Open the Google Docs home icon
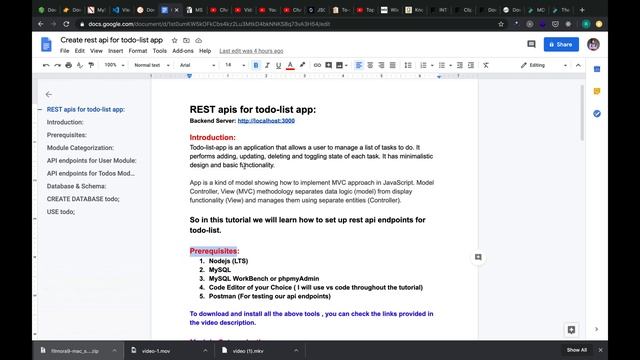Screen dimensions: 640x360 point(46,44)
